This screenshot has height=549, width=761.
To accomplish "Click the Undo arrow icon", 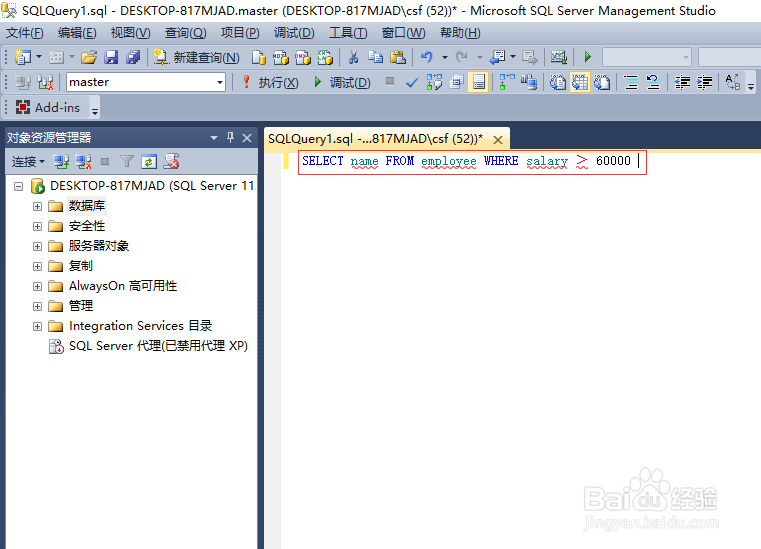I will click(x=427, y=57).
